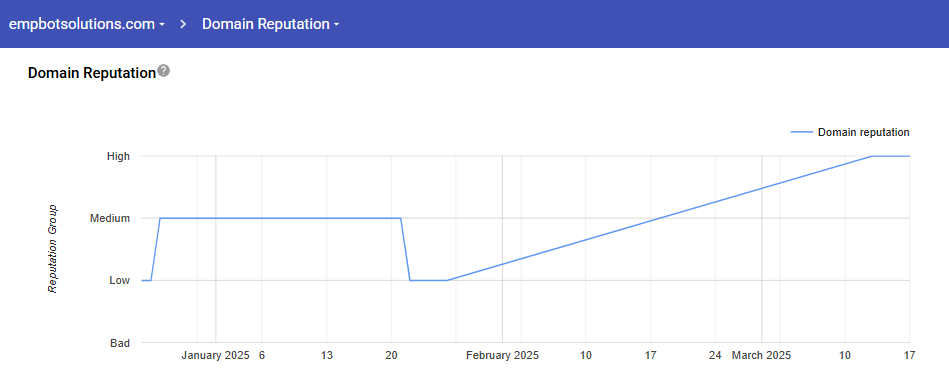Select the Low reputation axis label
This screenshot has height=389, width=949.
pyautogui.click(x=119, y=281)
